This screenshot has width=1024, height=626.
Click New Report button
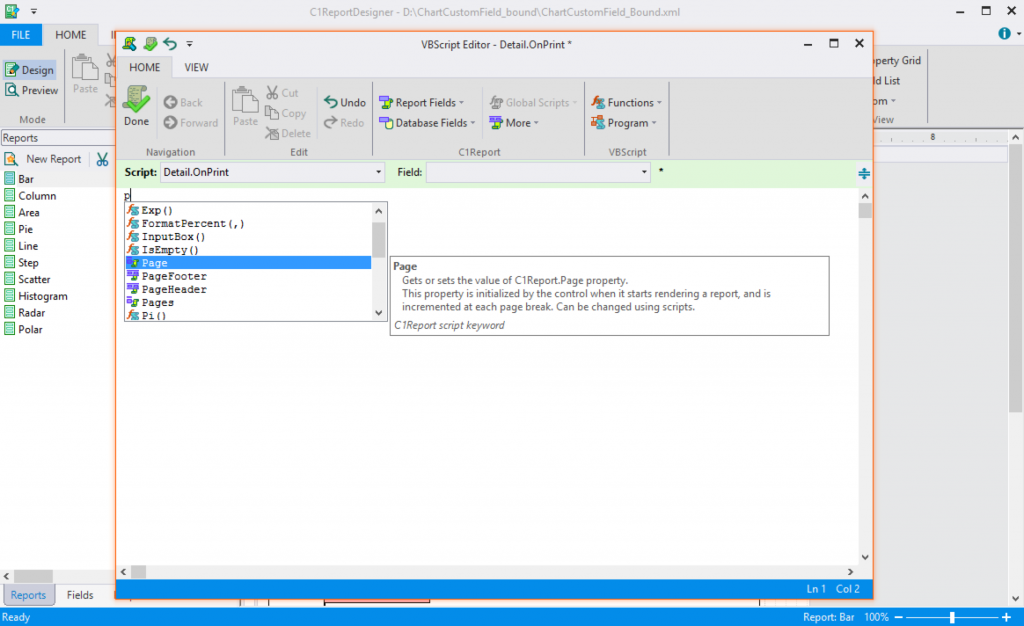43,159
